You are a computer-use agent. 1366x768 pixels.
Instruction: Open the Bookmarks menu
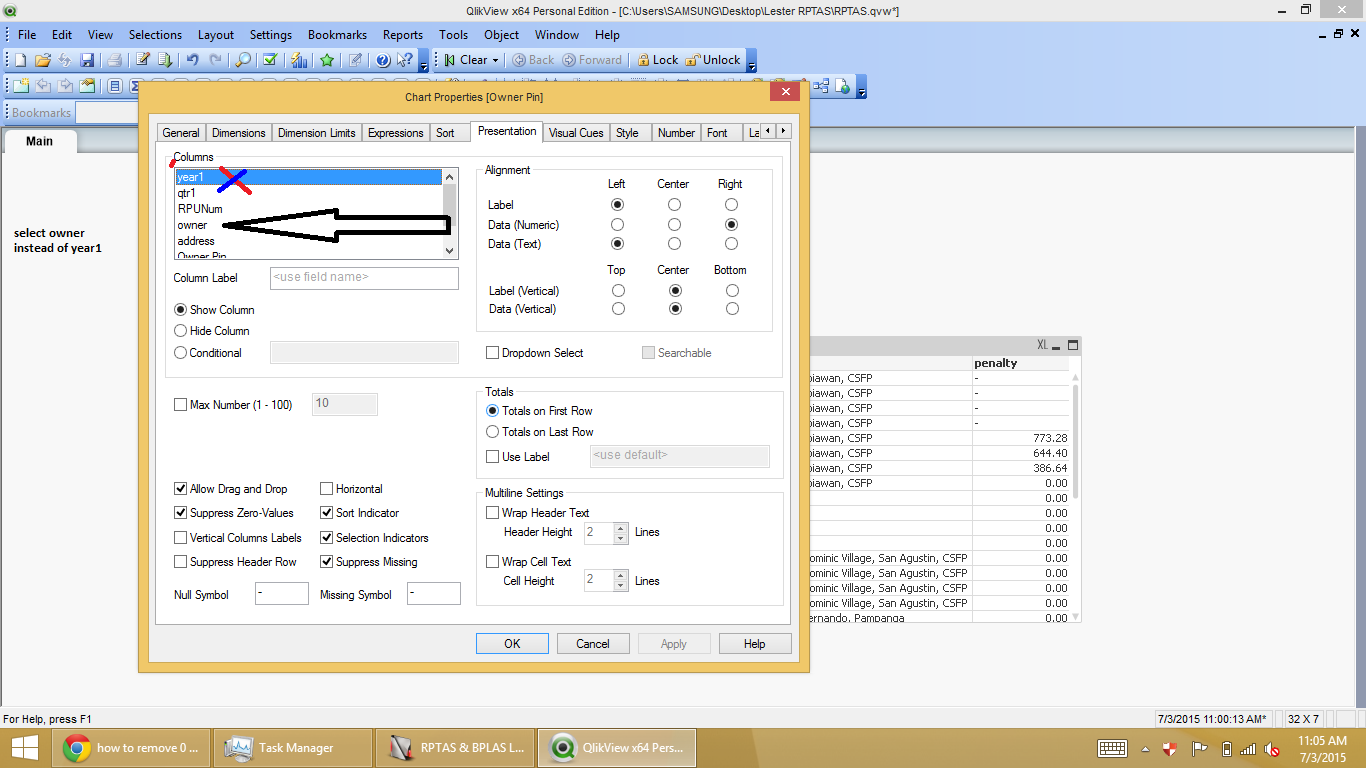click(337, 34)
